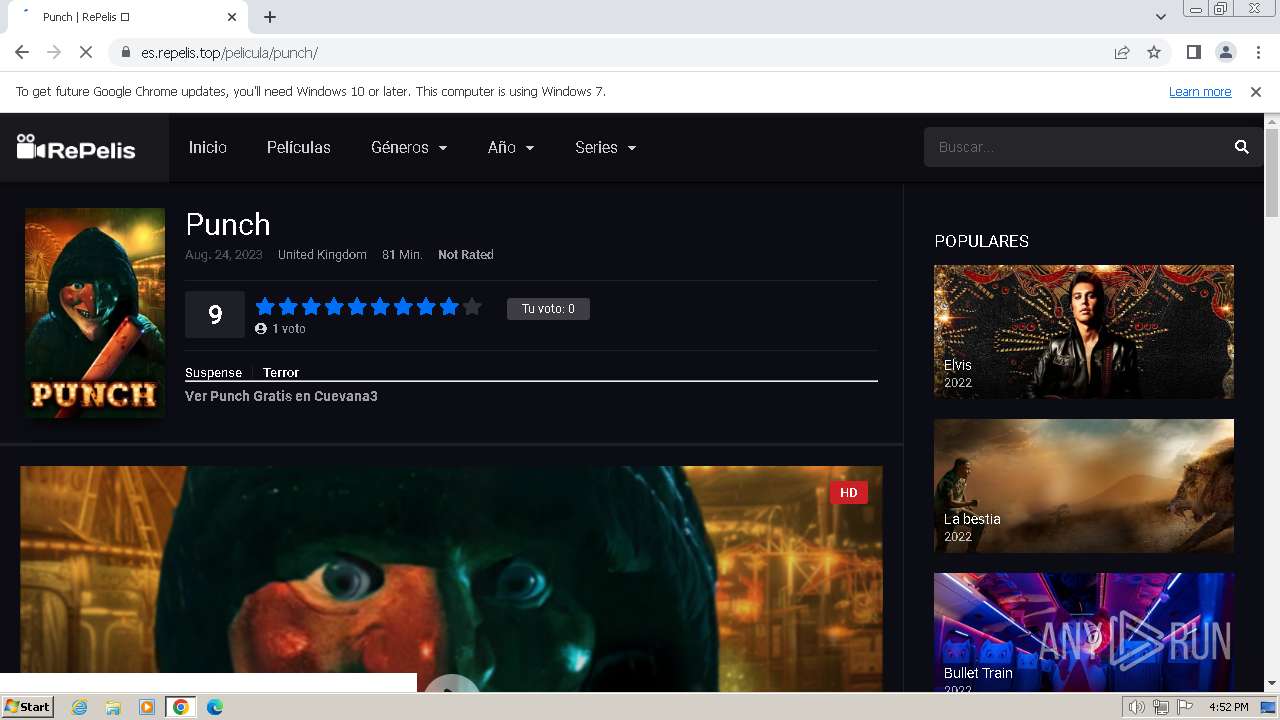The width and height of the screenshot is (1280, 720).
Task: Open the Windows Start menu
Action: (x=27, y=707)
